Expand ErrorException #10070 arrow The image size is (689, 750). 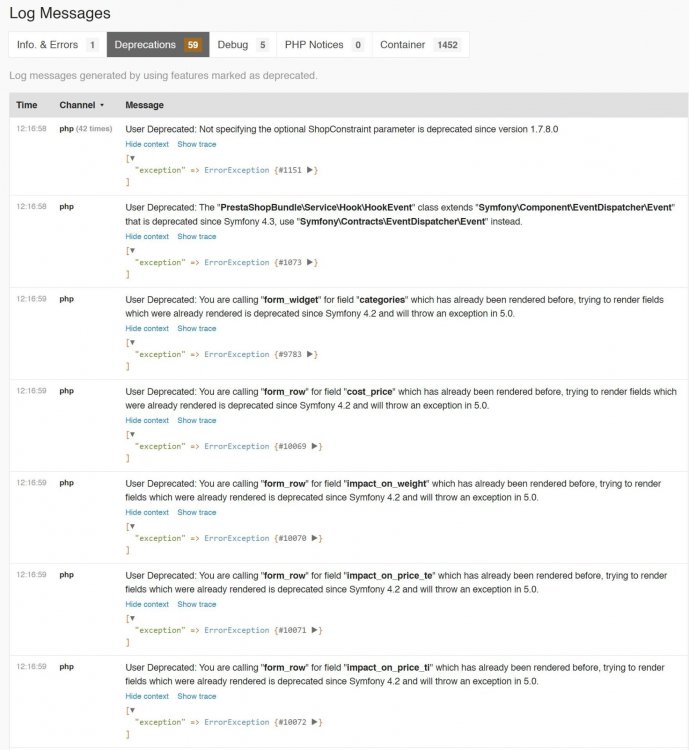(x=314, y=538)
